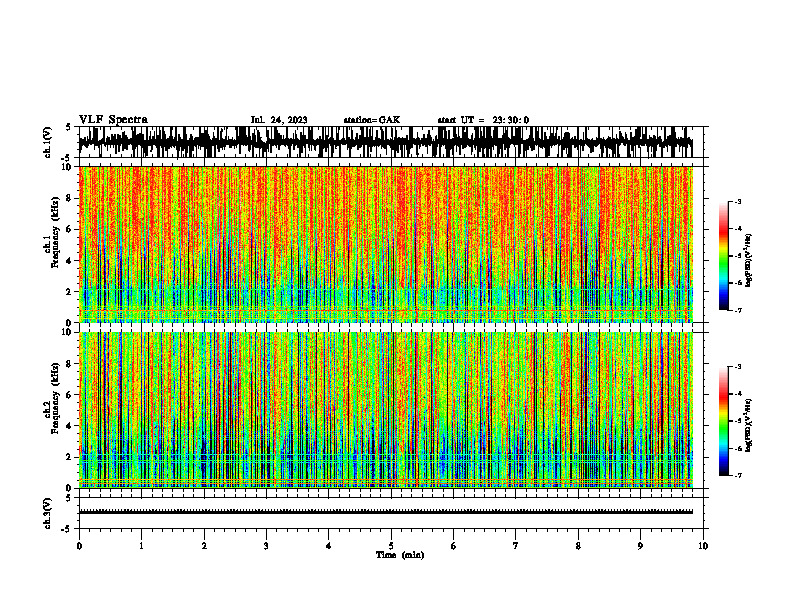
Task: Click the time axis tick label "0"
Action: pyautogui.click(x=79, y=546)
